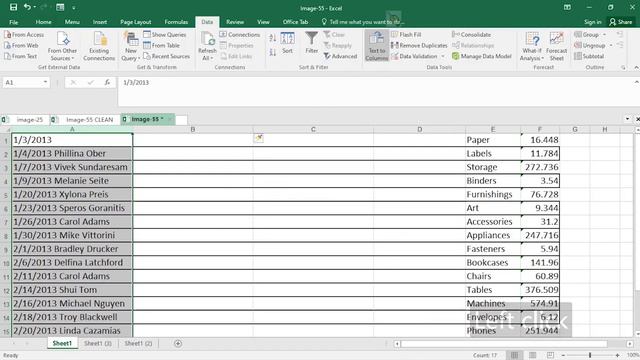The height and width of the screenshot is (360, 640).
Task: Import data From Web
Action: (x=21, y=45)
